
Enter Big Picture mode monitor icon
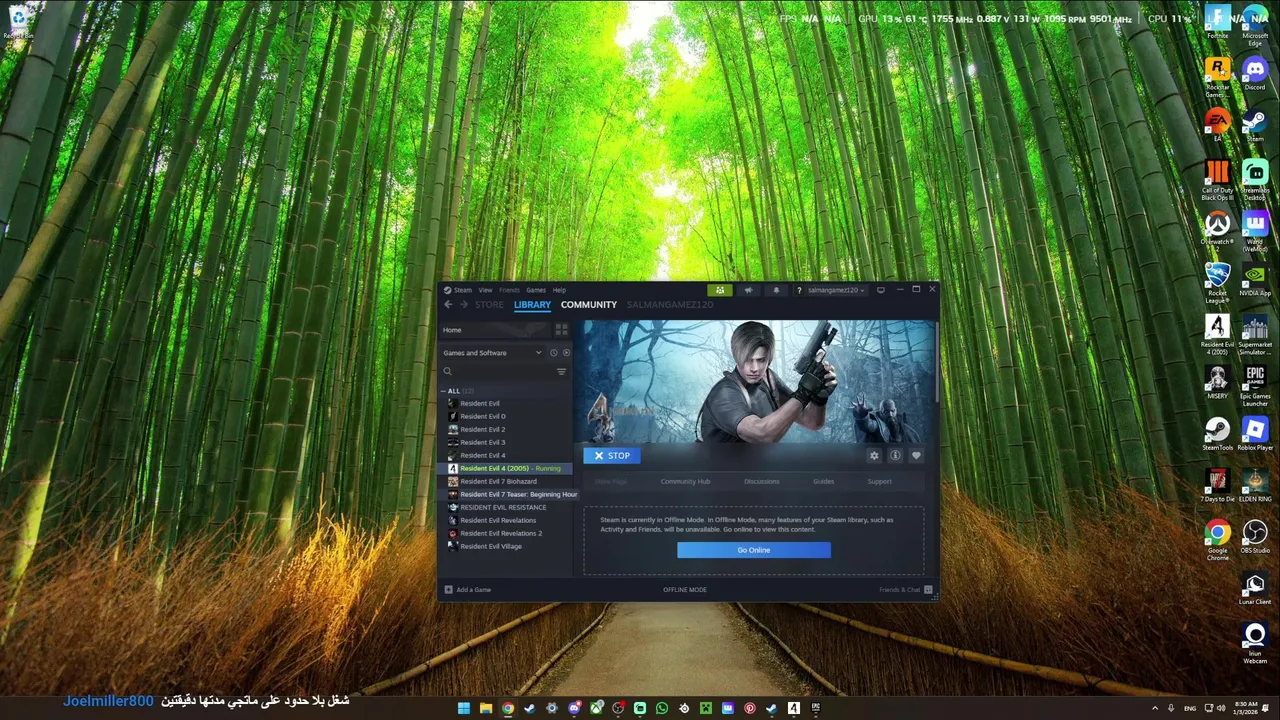click(x=880, y=290)
